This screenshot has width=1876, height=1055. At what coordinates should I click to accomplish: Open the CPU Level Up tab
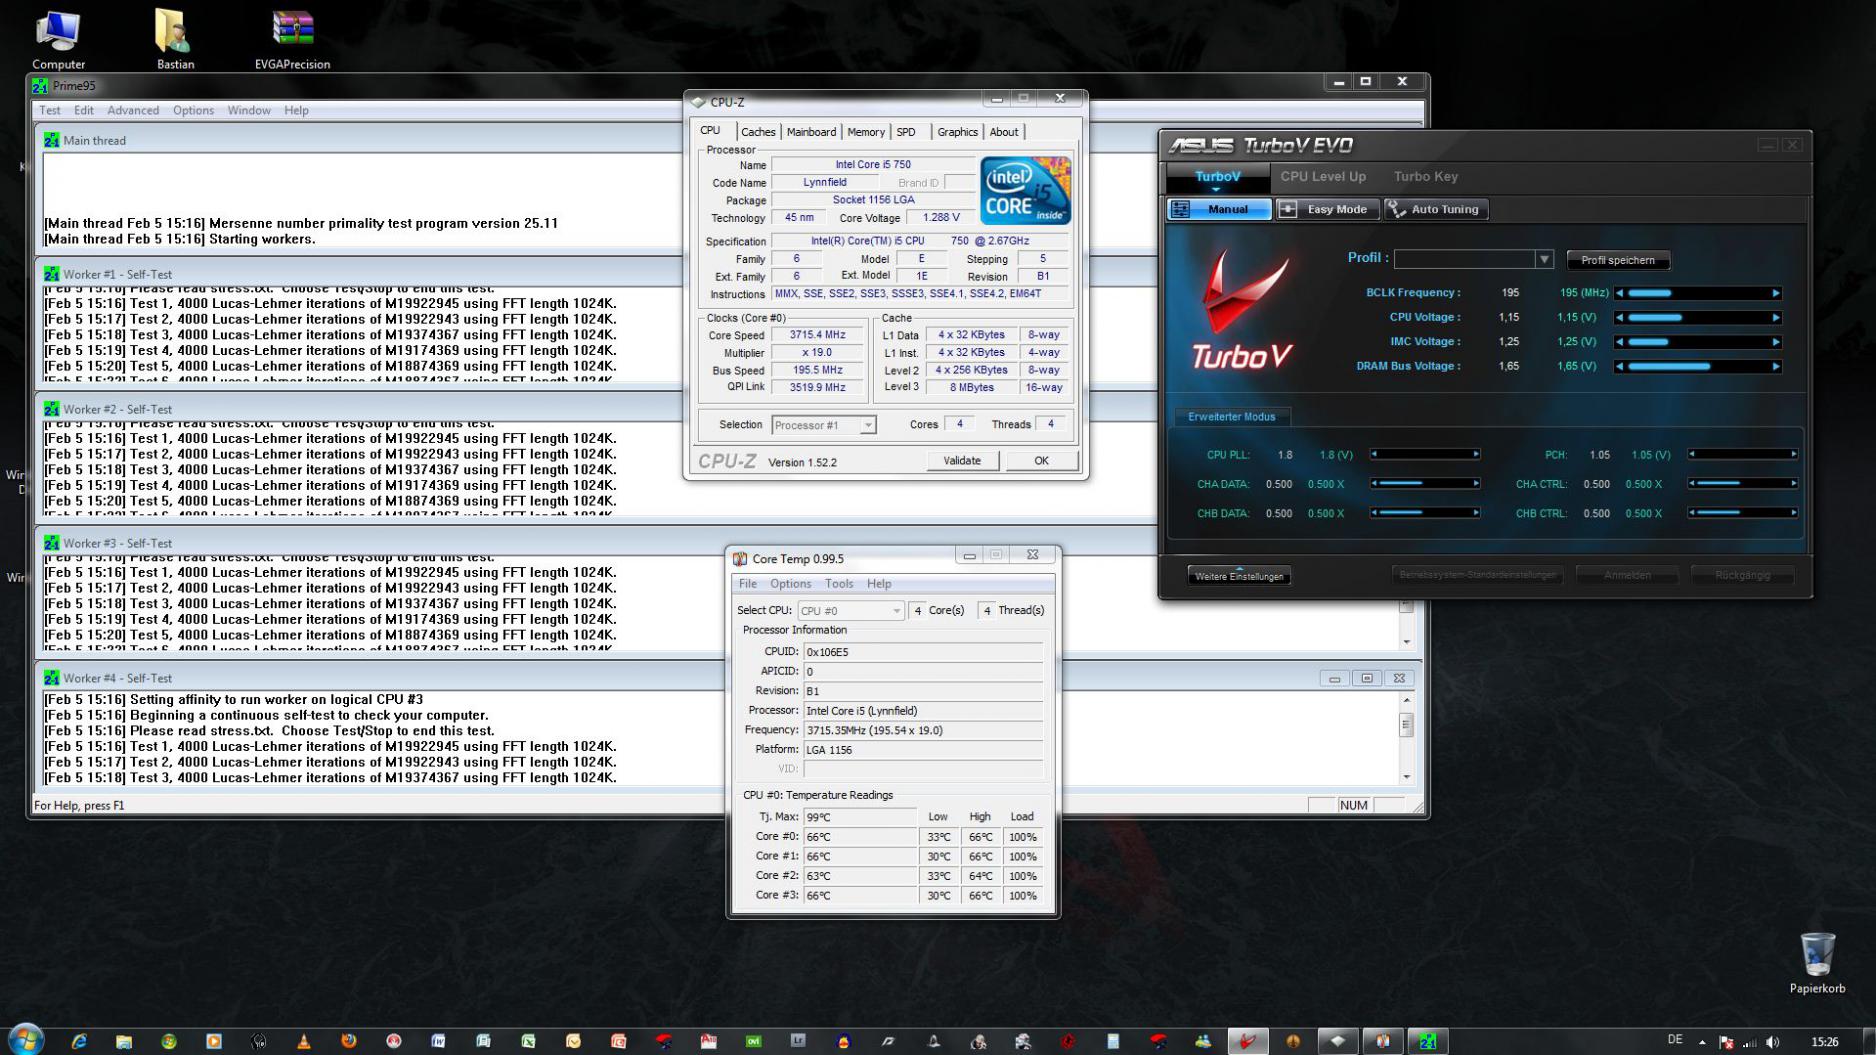tap(1323, 177)
